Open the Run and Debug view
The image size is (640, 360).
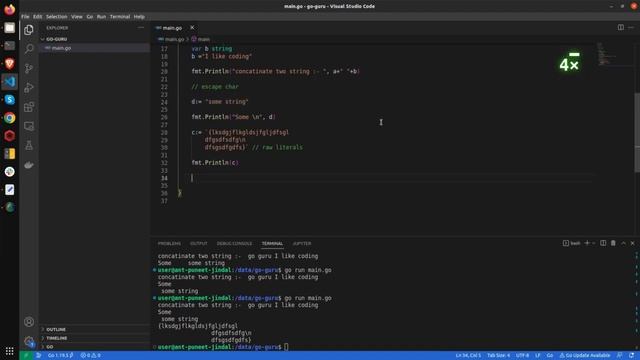pos(29,87)
